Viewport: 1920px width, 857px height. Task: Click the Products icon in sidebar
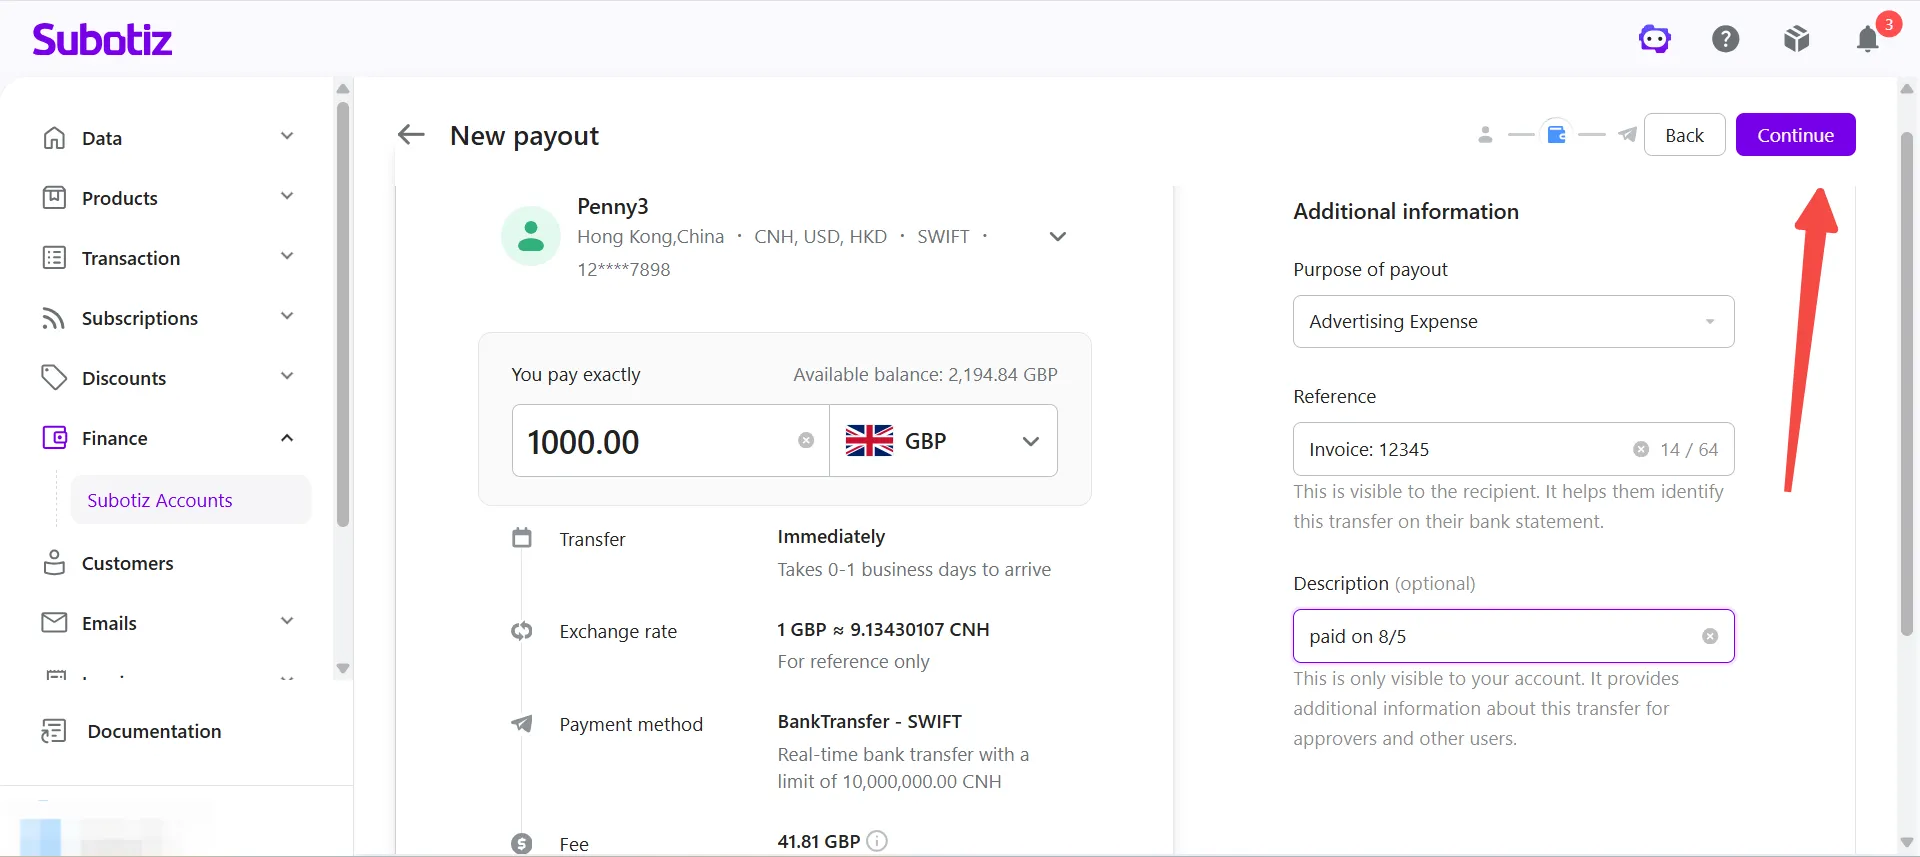pyautogui.click(x=54, y=198)
